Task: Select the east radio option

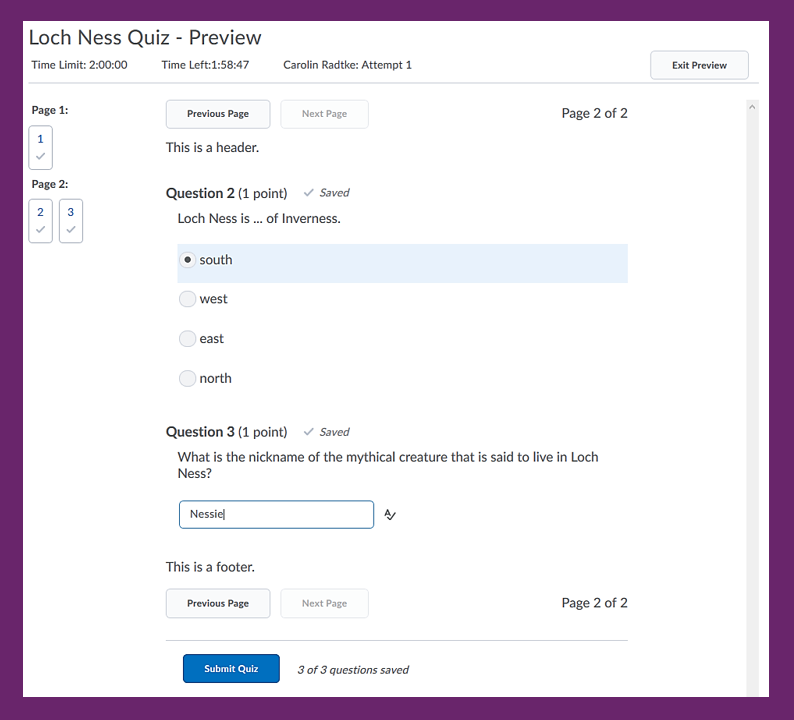Action: pyautogui.click(x=187, y=338)
